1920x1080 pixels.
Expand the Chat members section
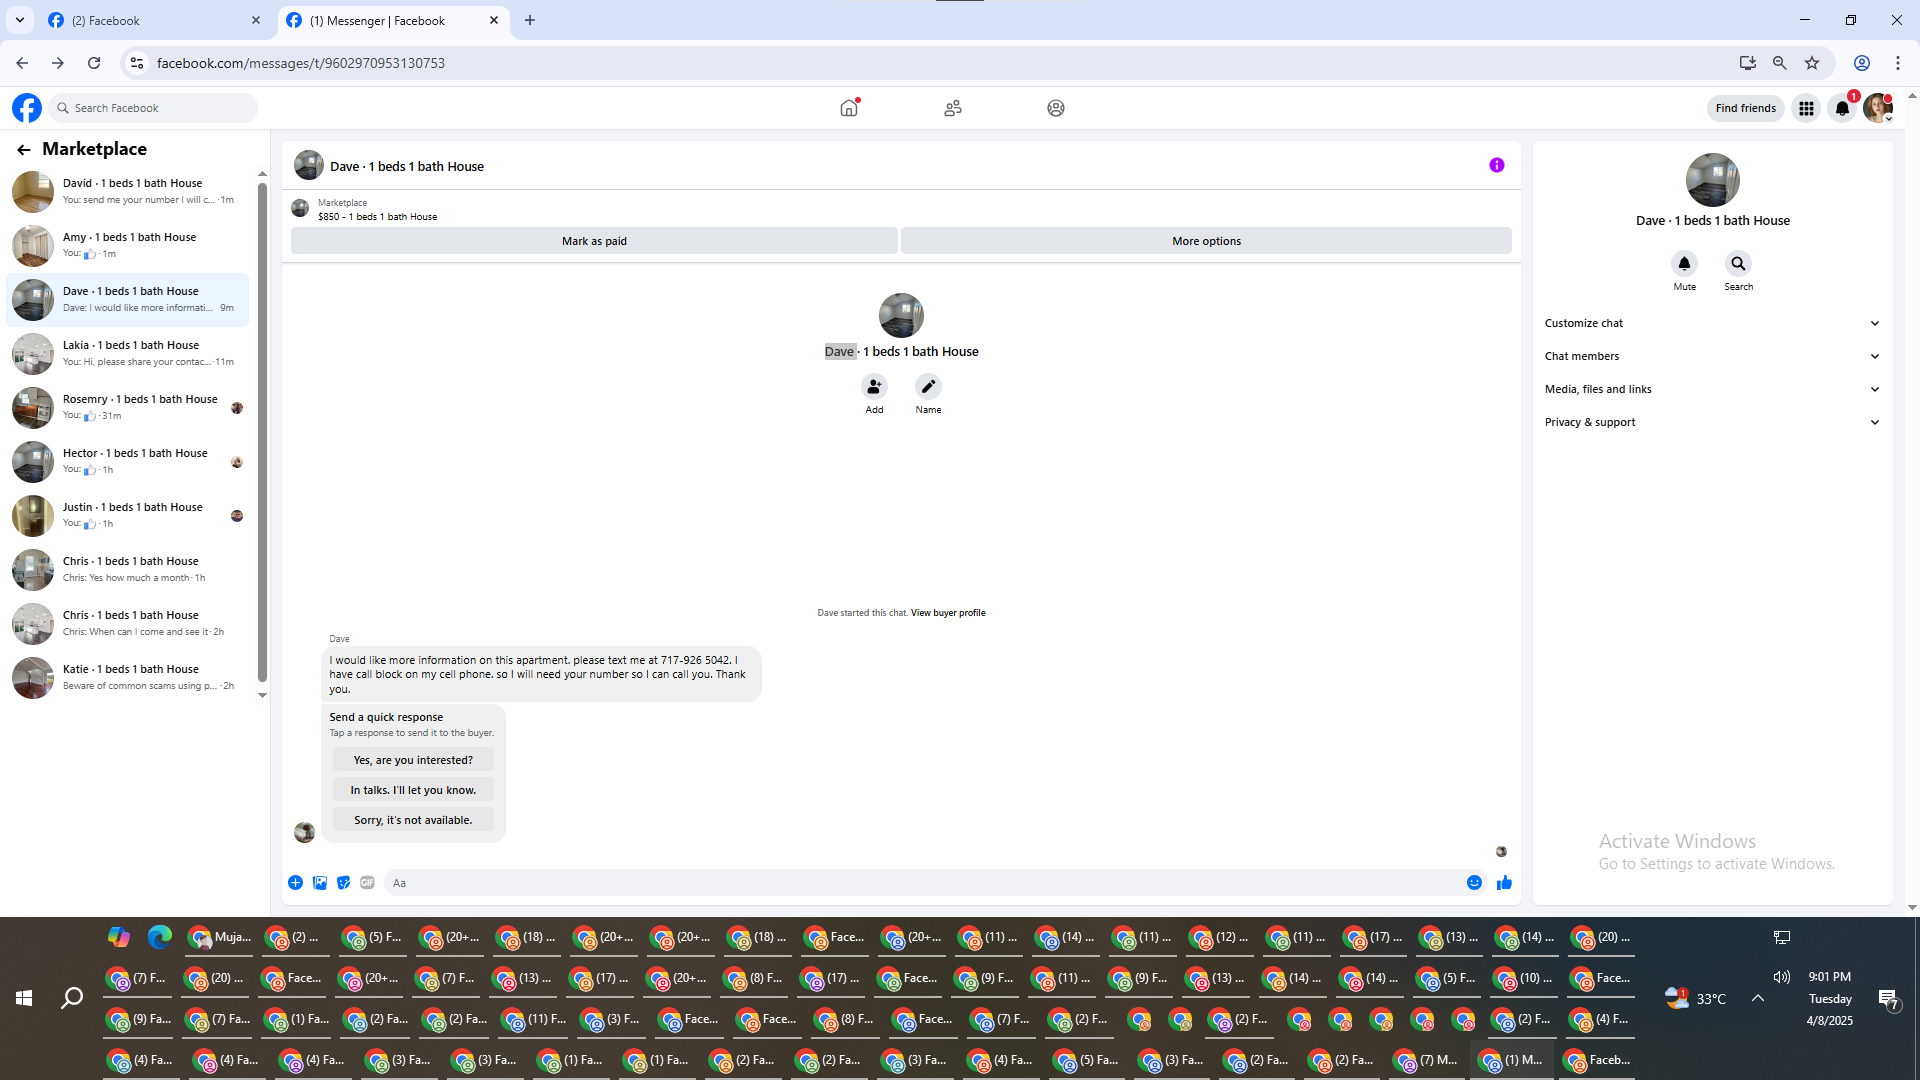1712,356
